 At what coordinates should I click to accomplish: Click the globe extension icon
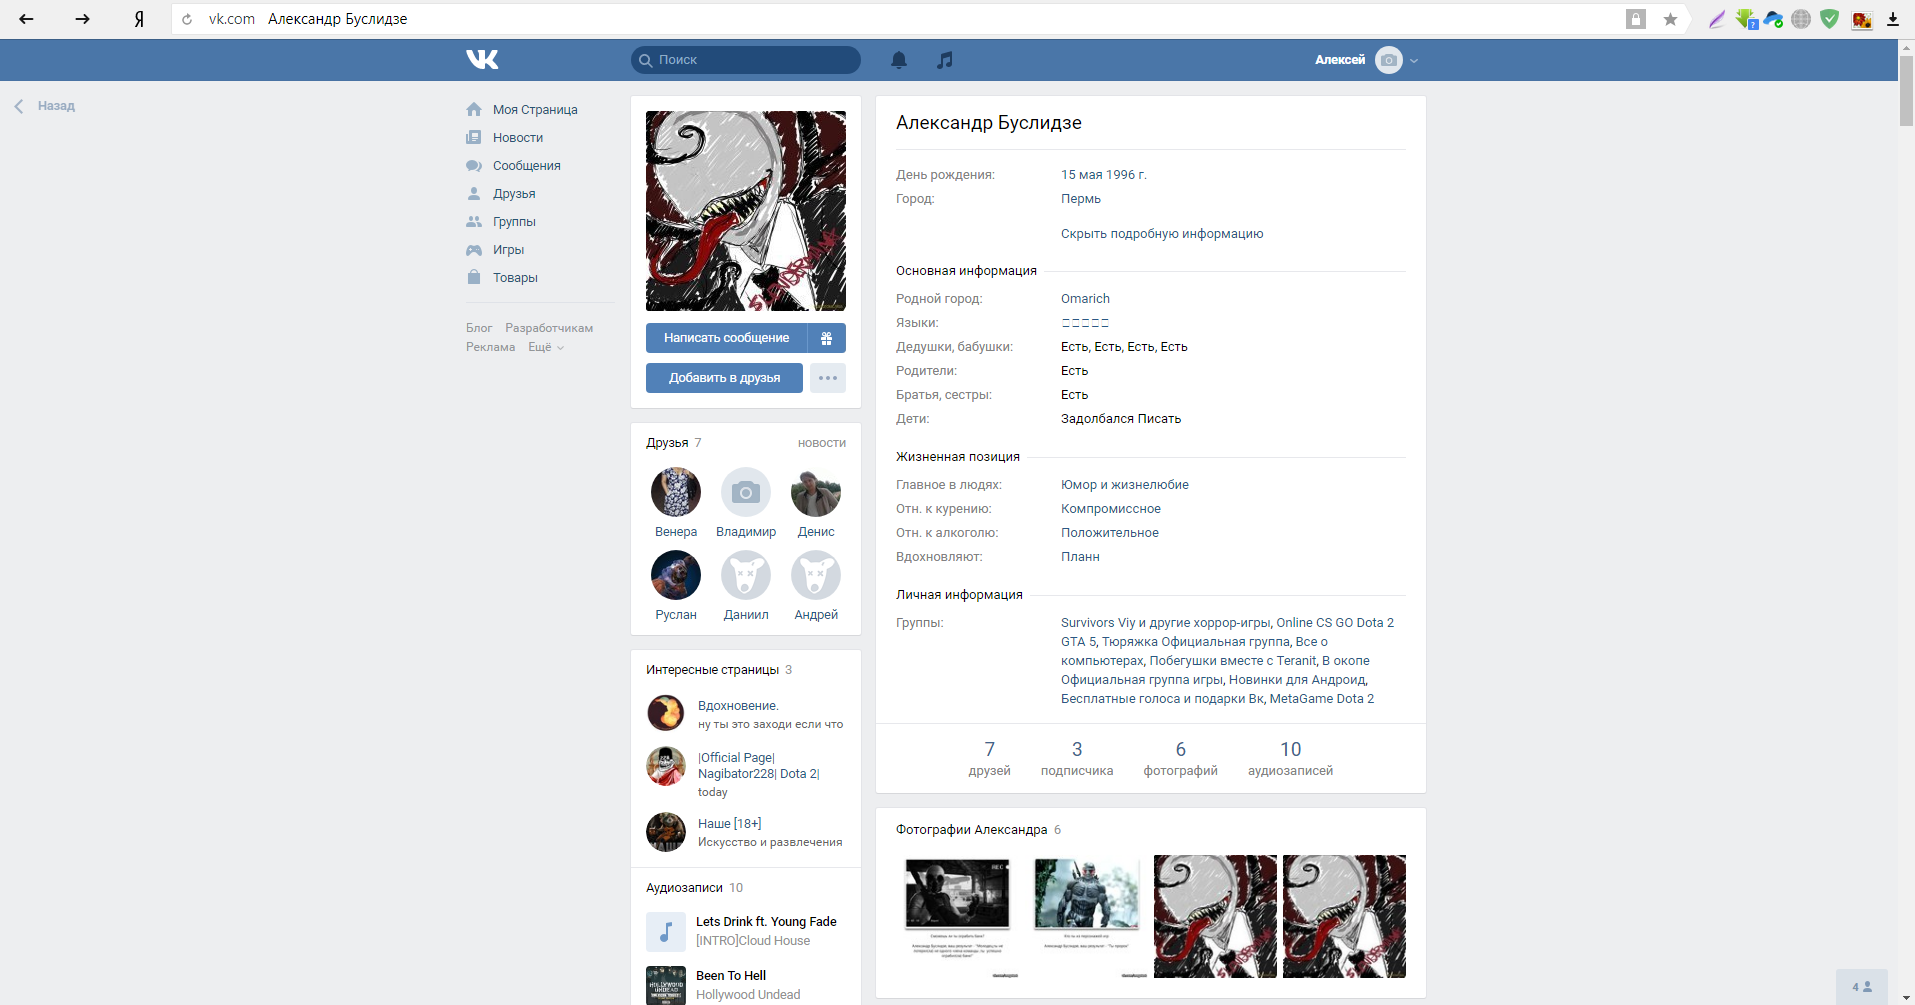1801,19
